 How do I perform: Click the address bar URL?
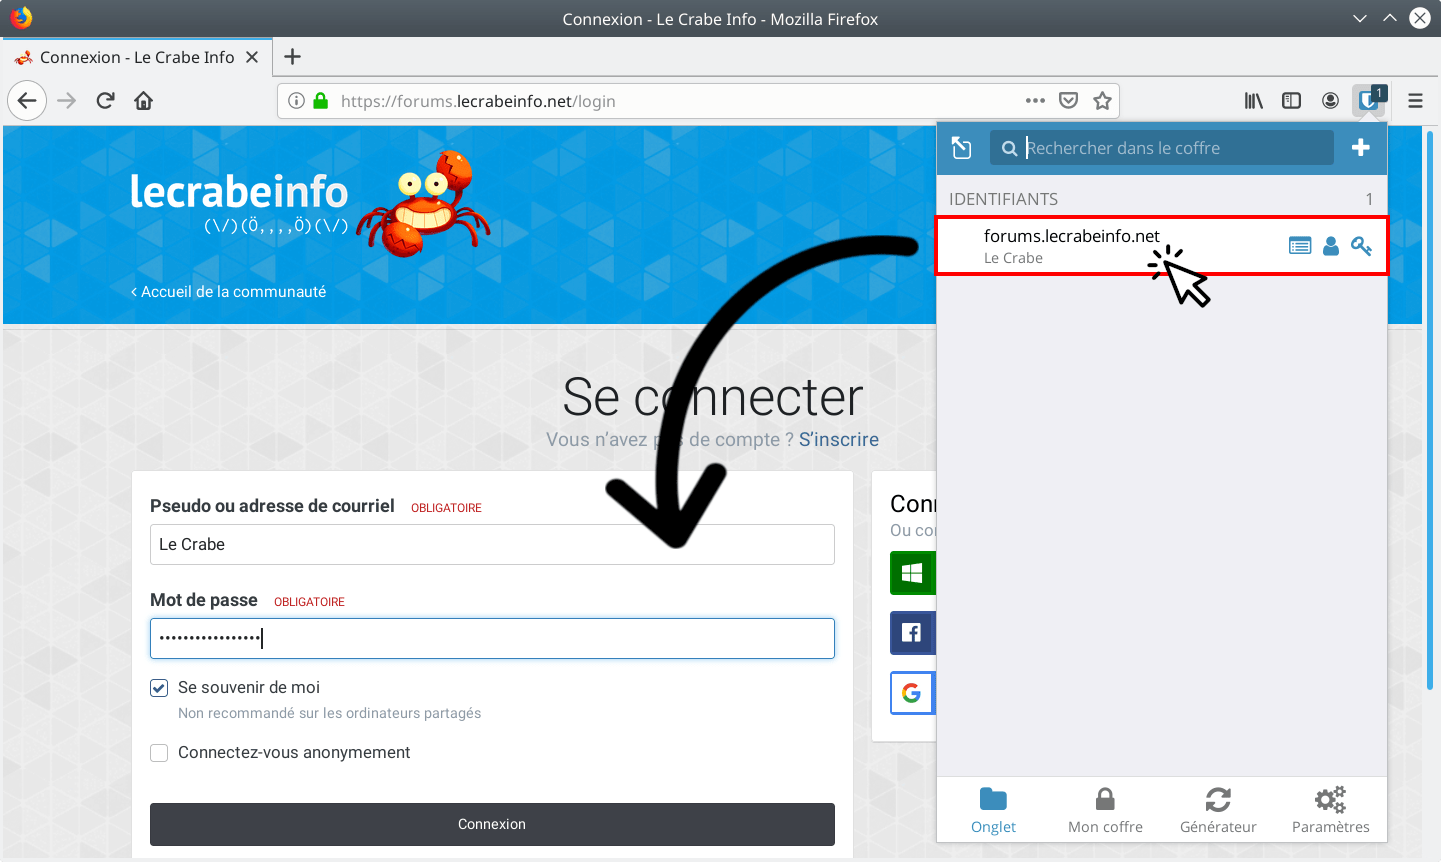click(478, 101)
